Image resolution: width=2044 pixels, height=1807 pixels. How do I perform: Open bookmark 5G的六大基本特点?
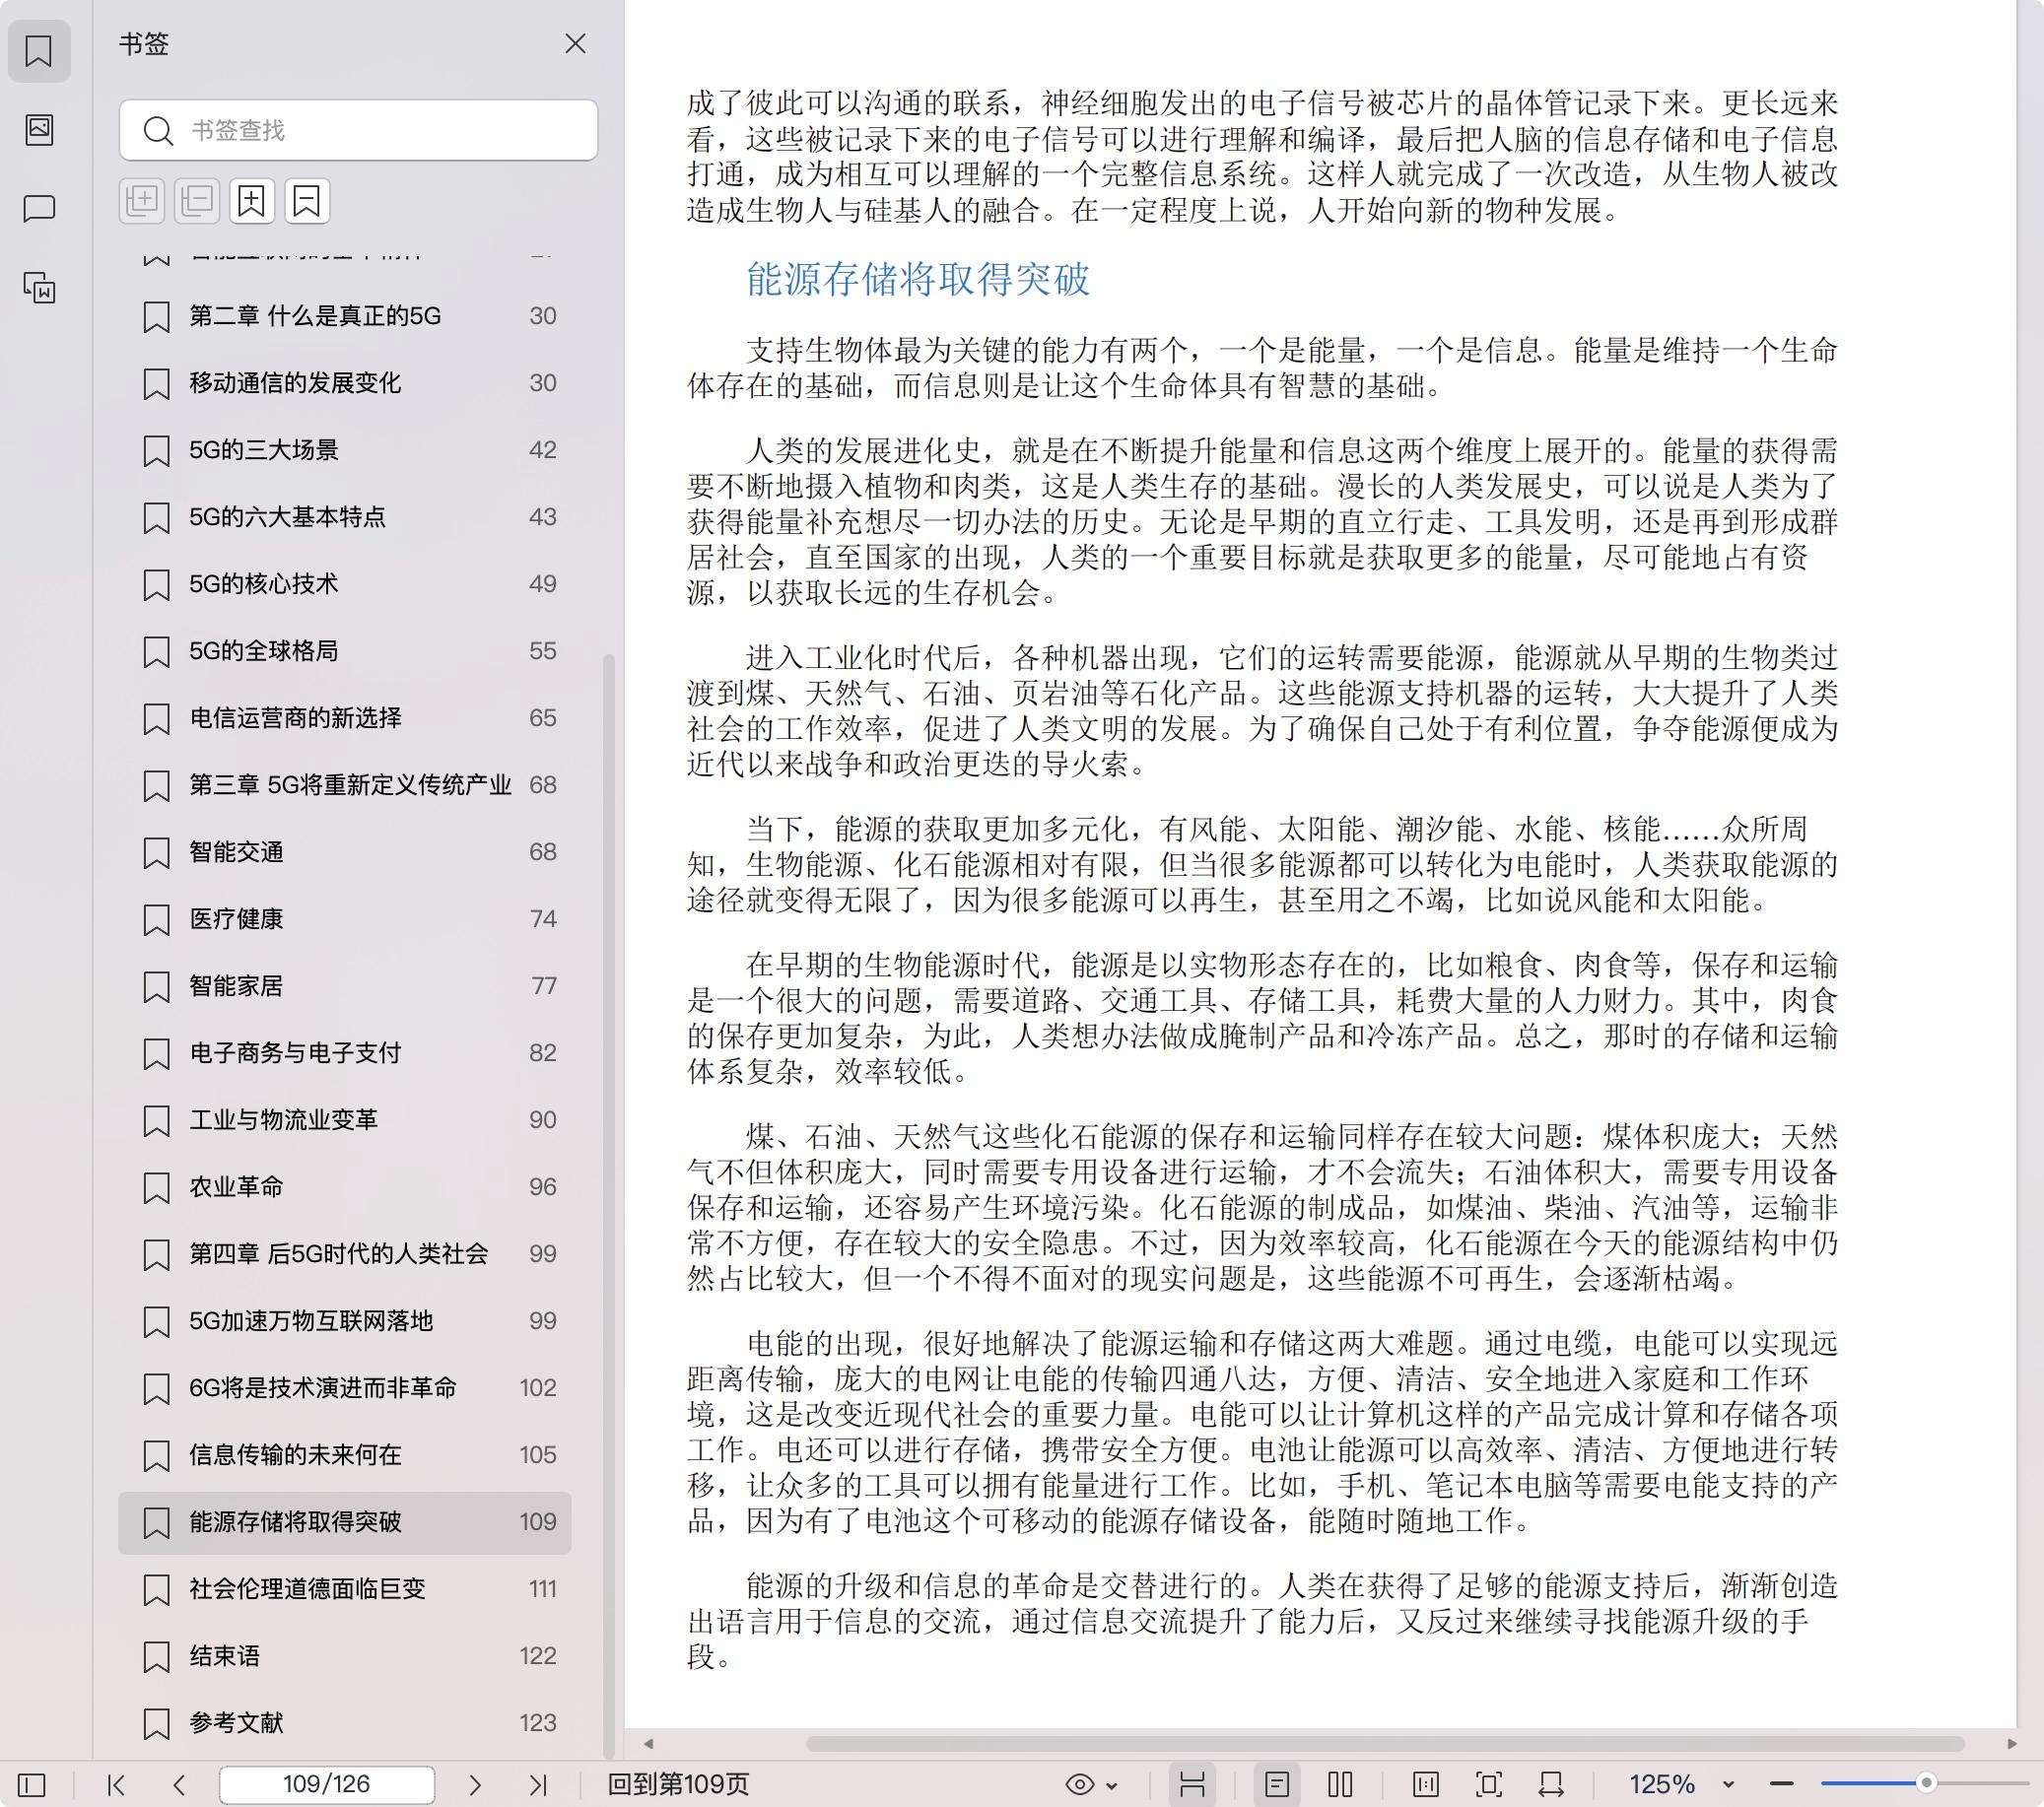pos(345,517)
